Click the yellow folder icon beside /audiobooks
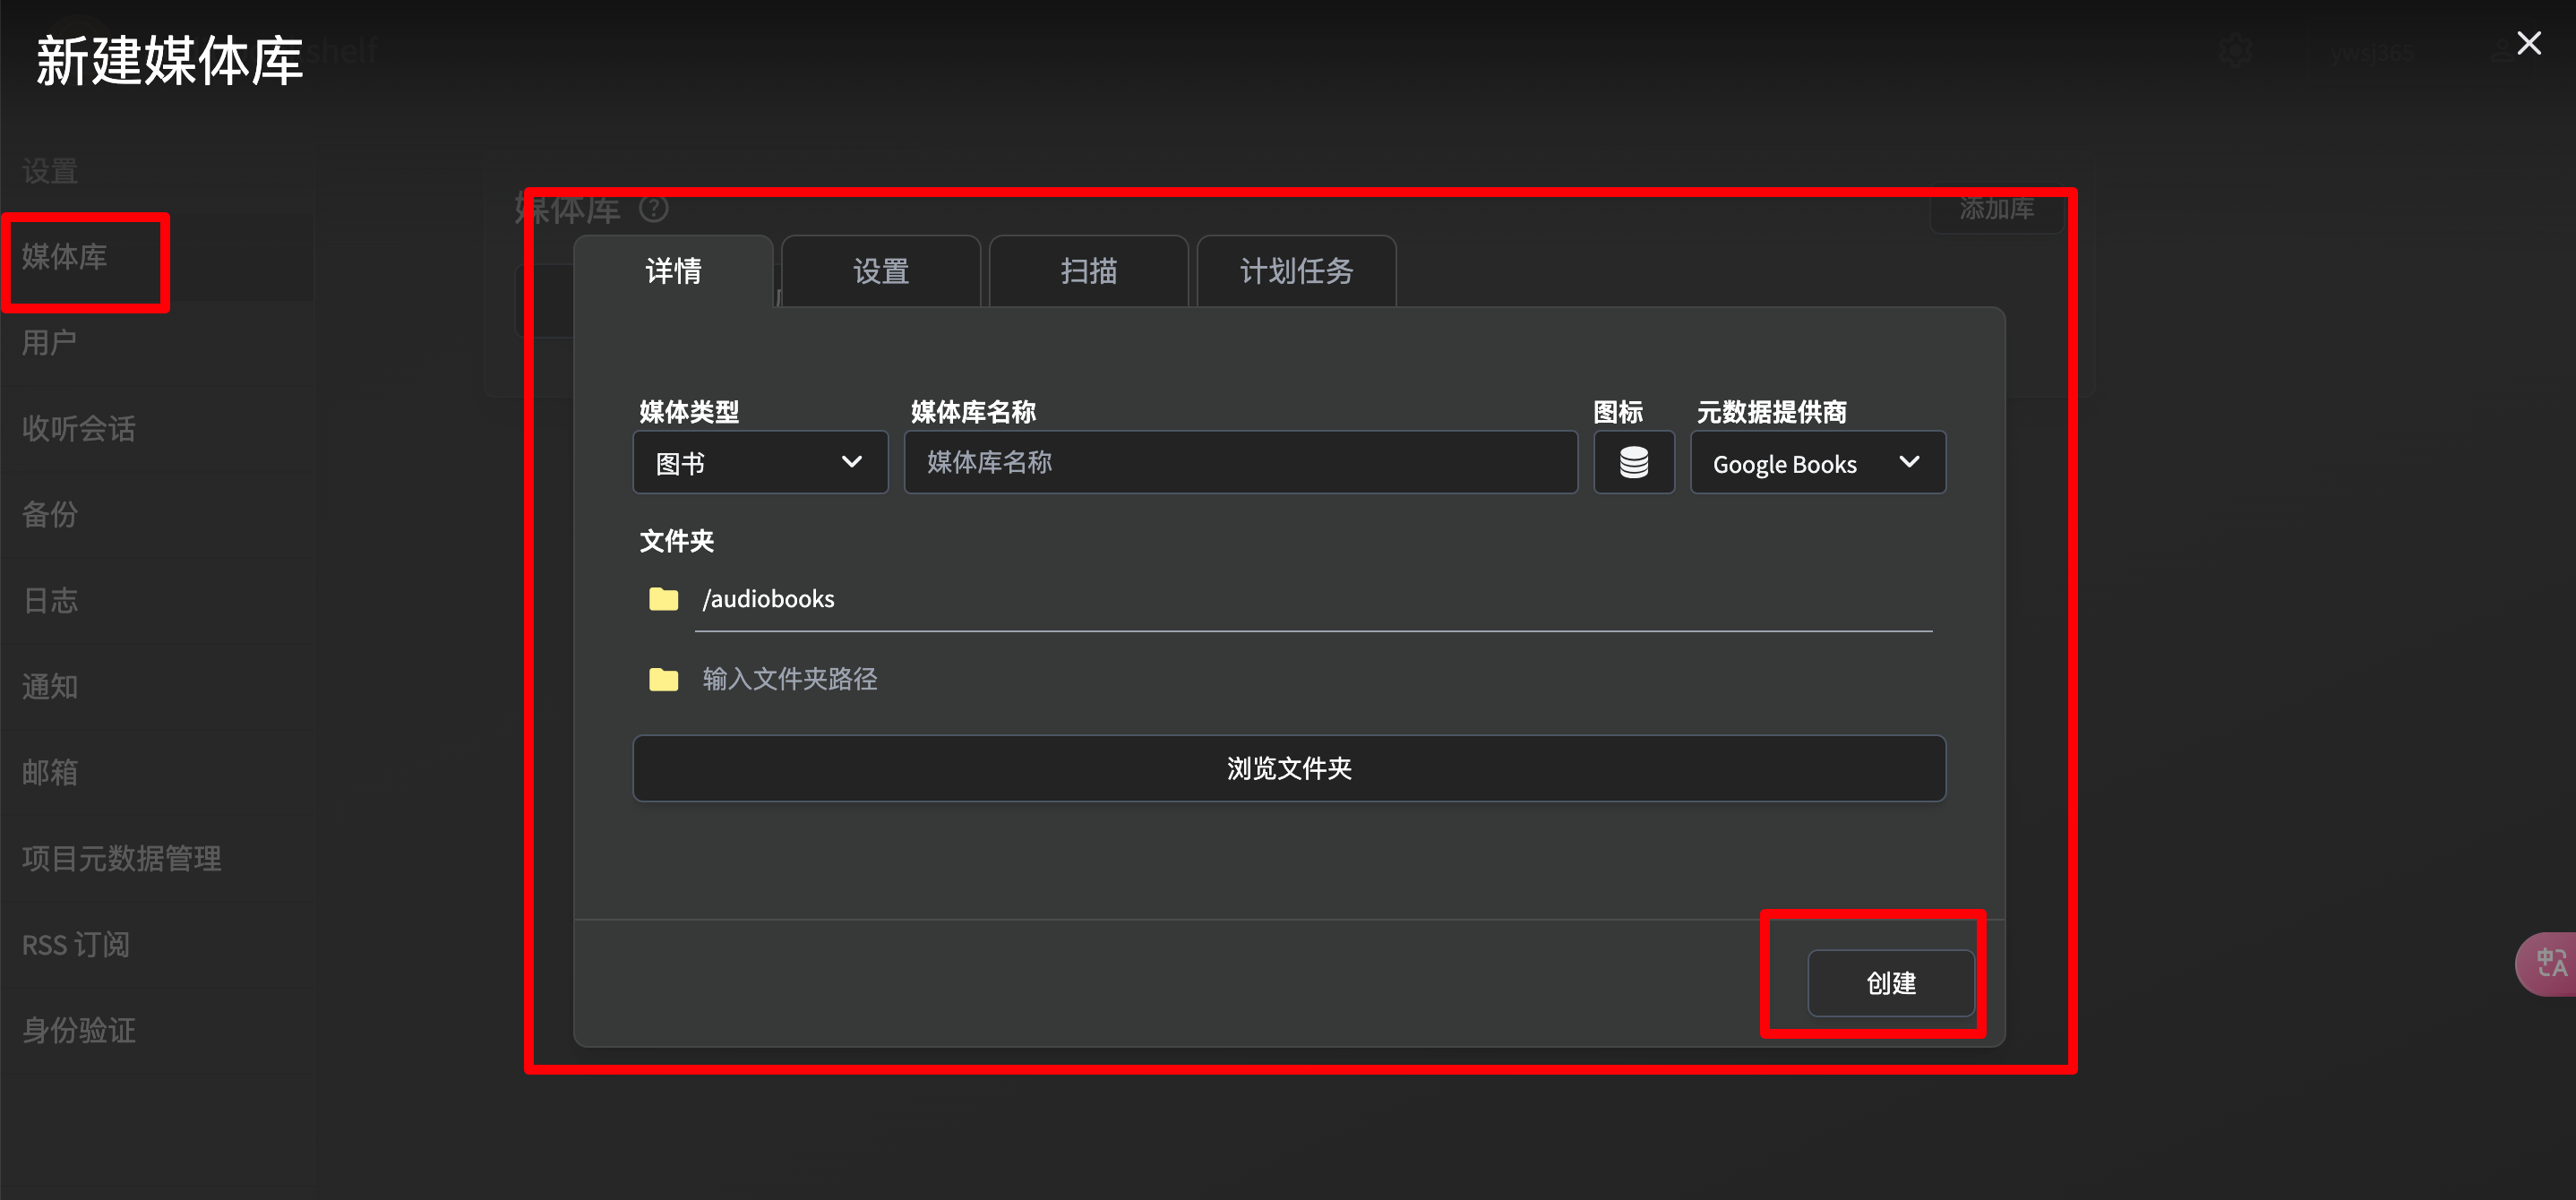 tap(663, 599)
